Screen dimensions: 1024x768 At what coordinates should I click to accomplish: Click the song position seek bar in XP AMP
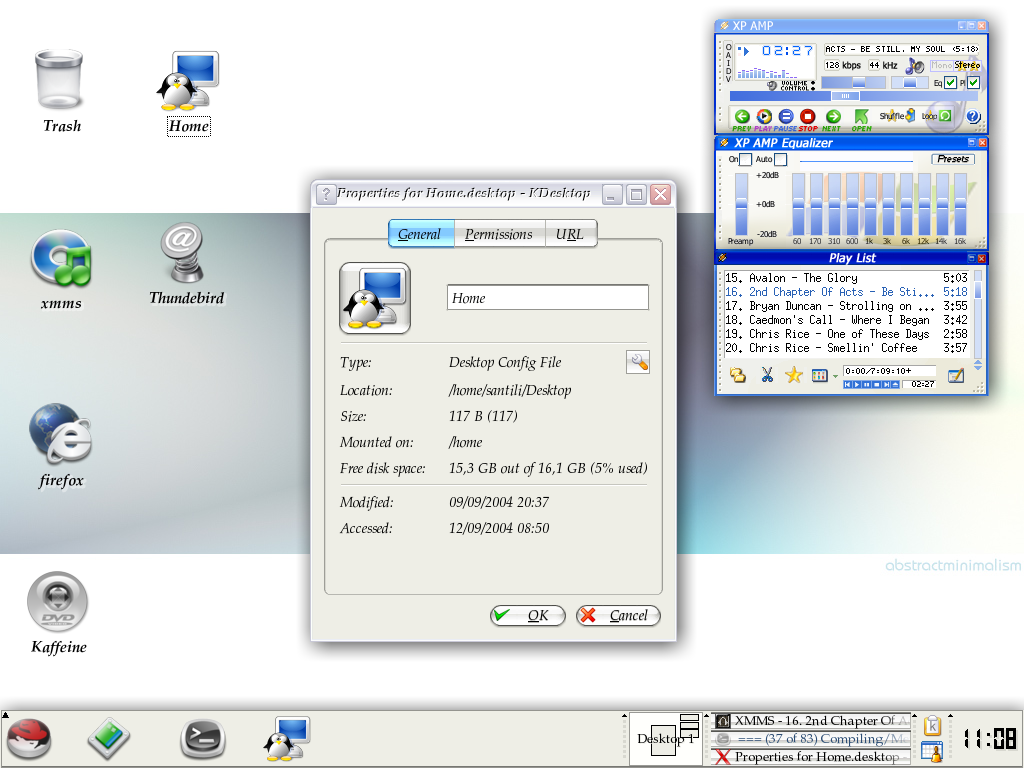853,96
